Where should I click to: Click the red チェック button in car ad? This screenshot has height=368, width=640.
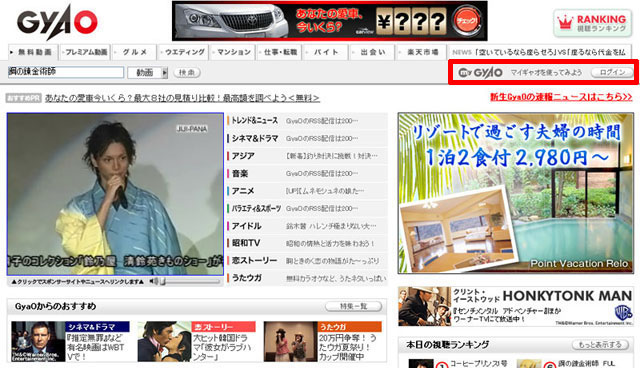point(467,21)
